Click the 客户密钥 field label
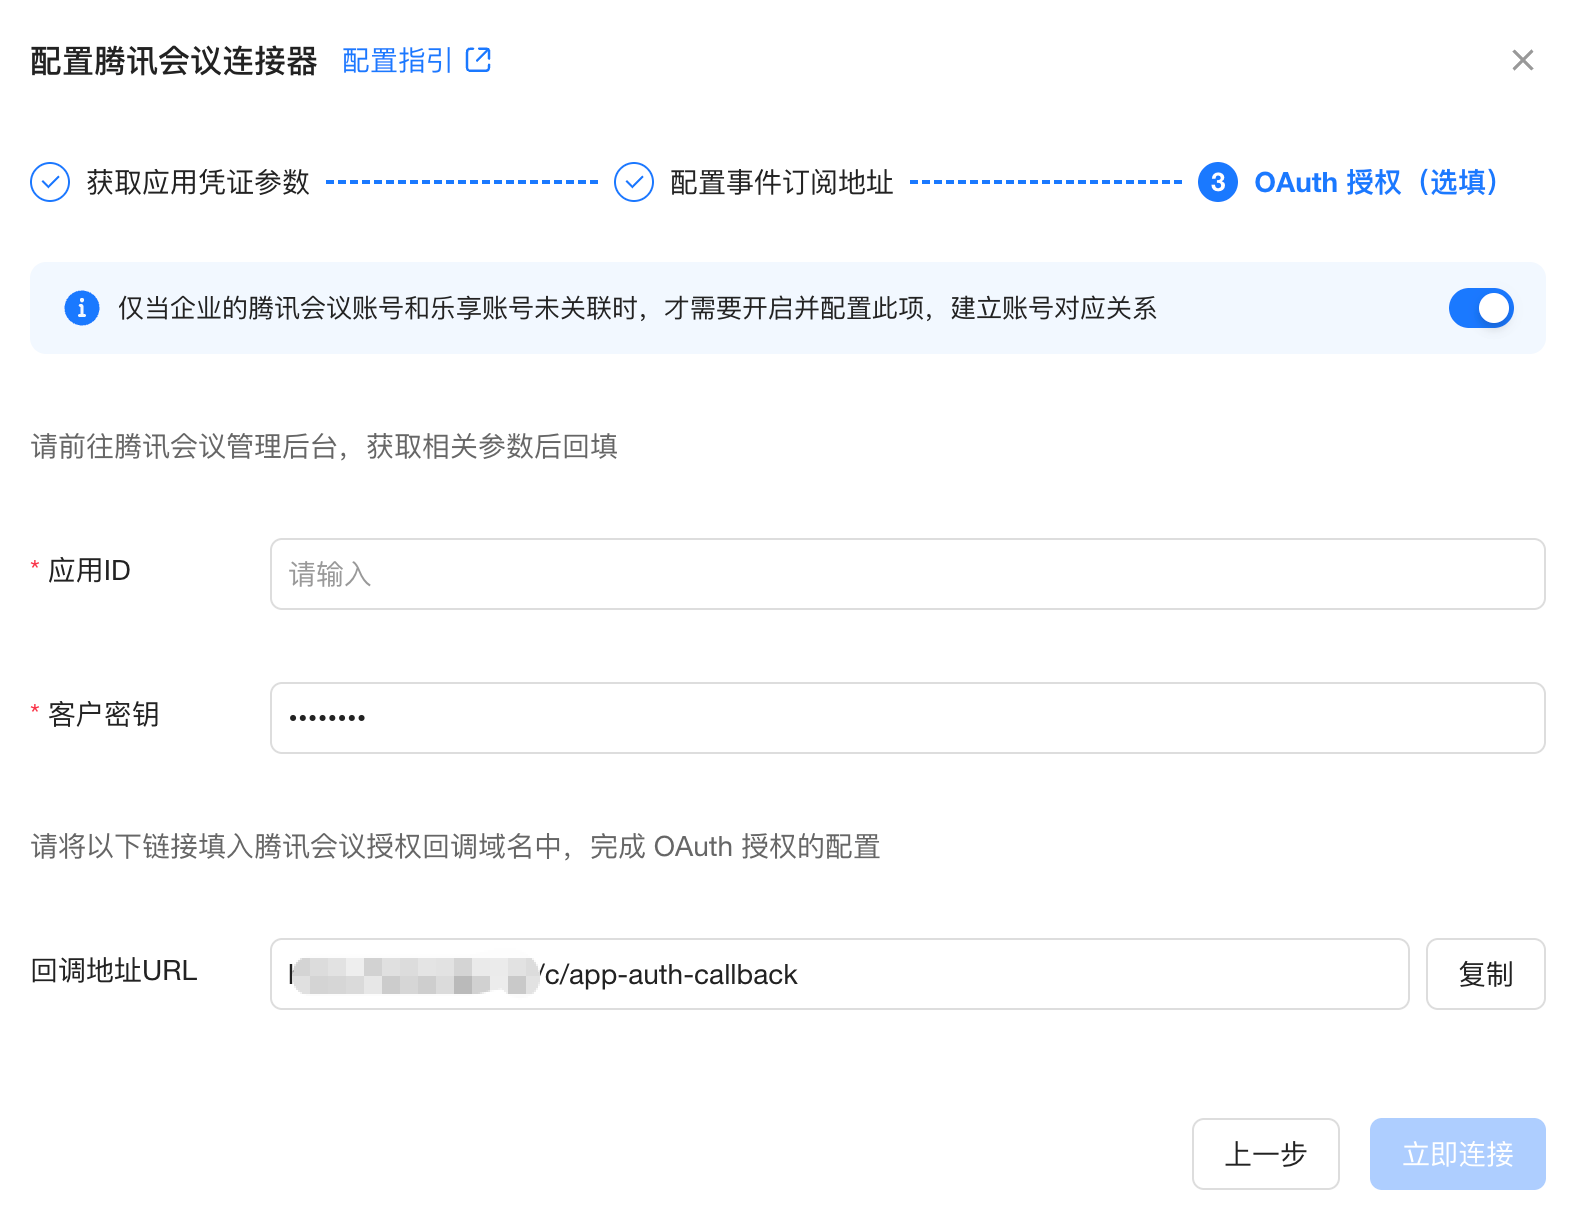The image size is (1576, 1218). (103, 714)
